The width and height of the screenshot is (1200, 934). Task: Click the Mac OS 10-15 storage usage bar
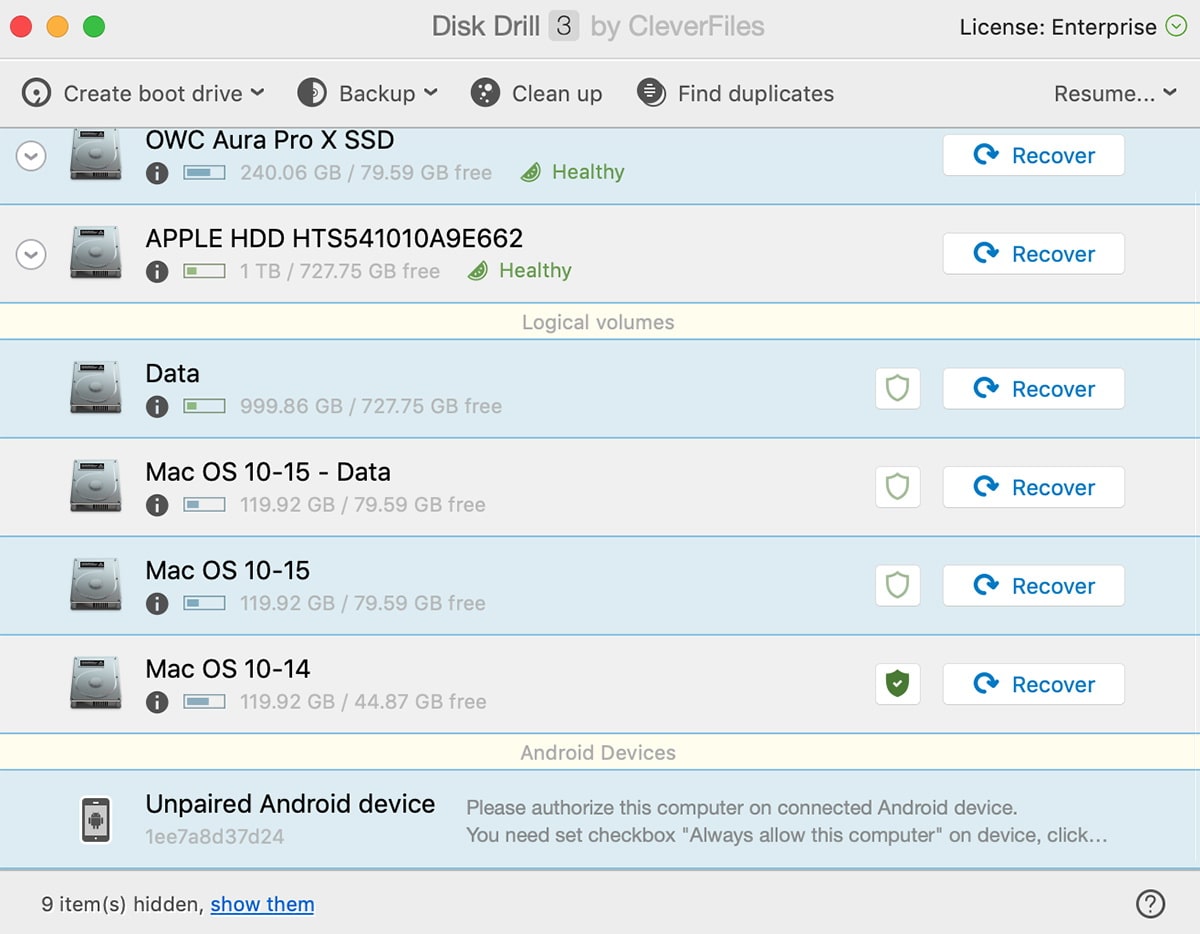pyautogui.click(x=204, y=603)
